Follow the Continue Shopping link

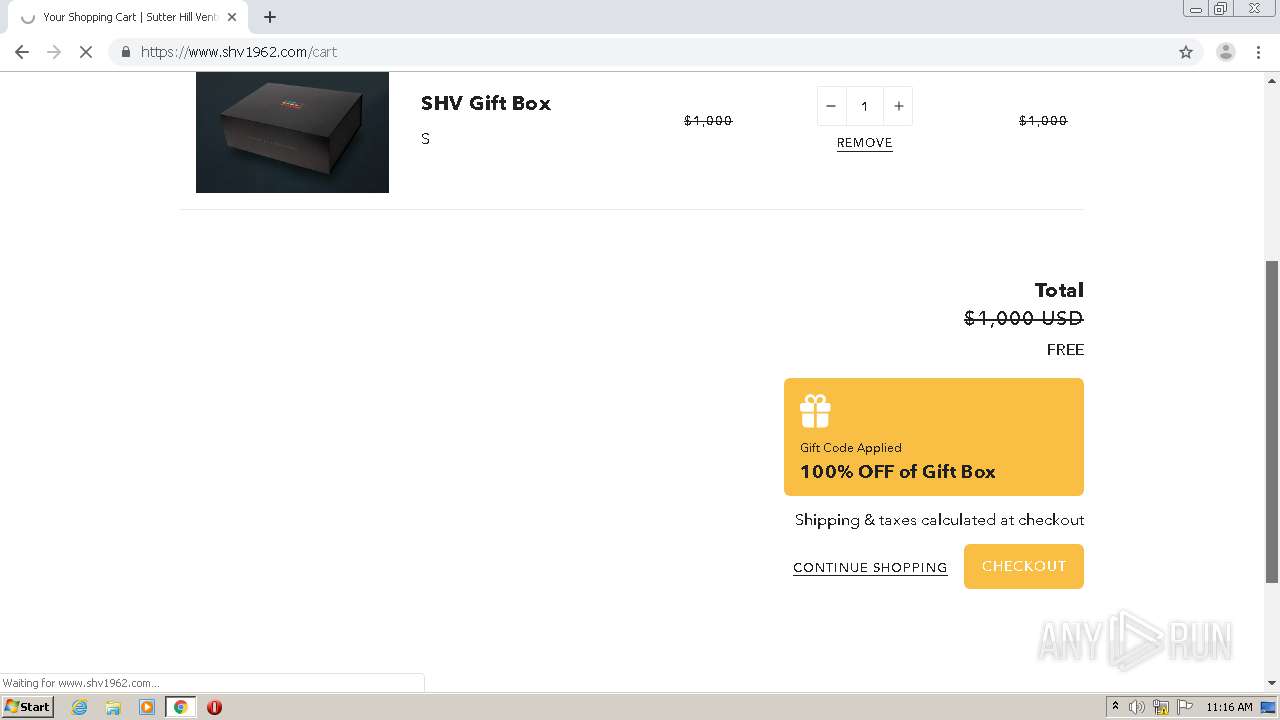(870, 567)
